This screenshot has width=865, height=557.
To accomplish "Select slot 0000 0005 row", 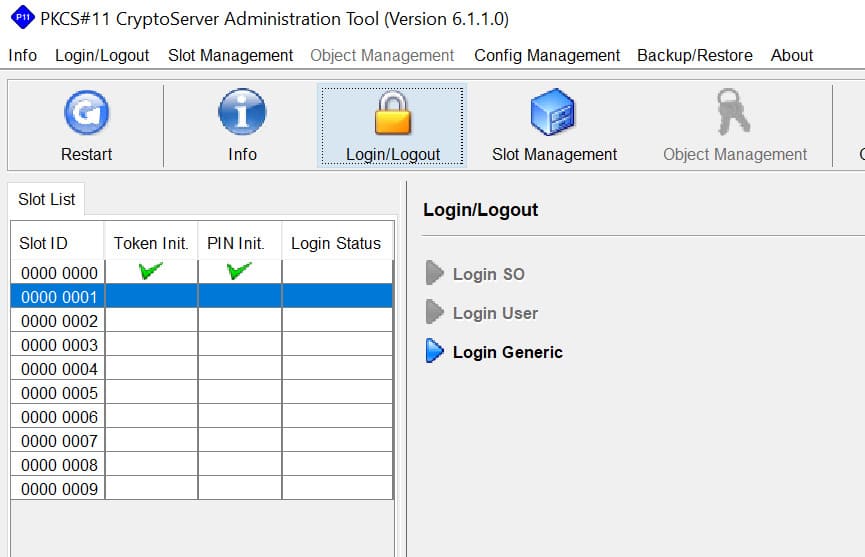I will click(202, 392).
